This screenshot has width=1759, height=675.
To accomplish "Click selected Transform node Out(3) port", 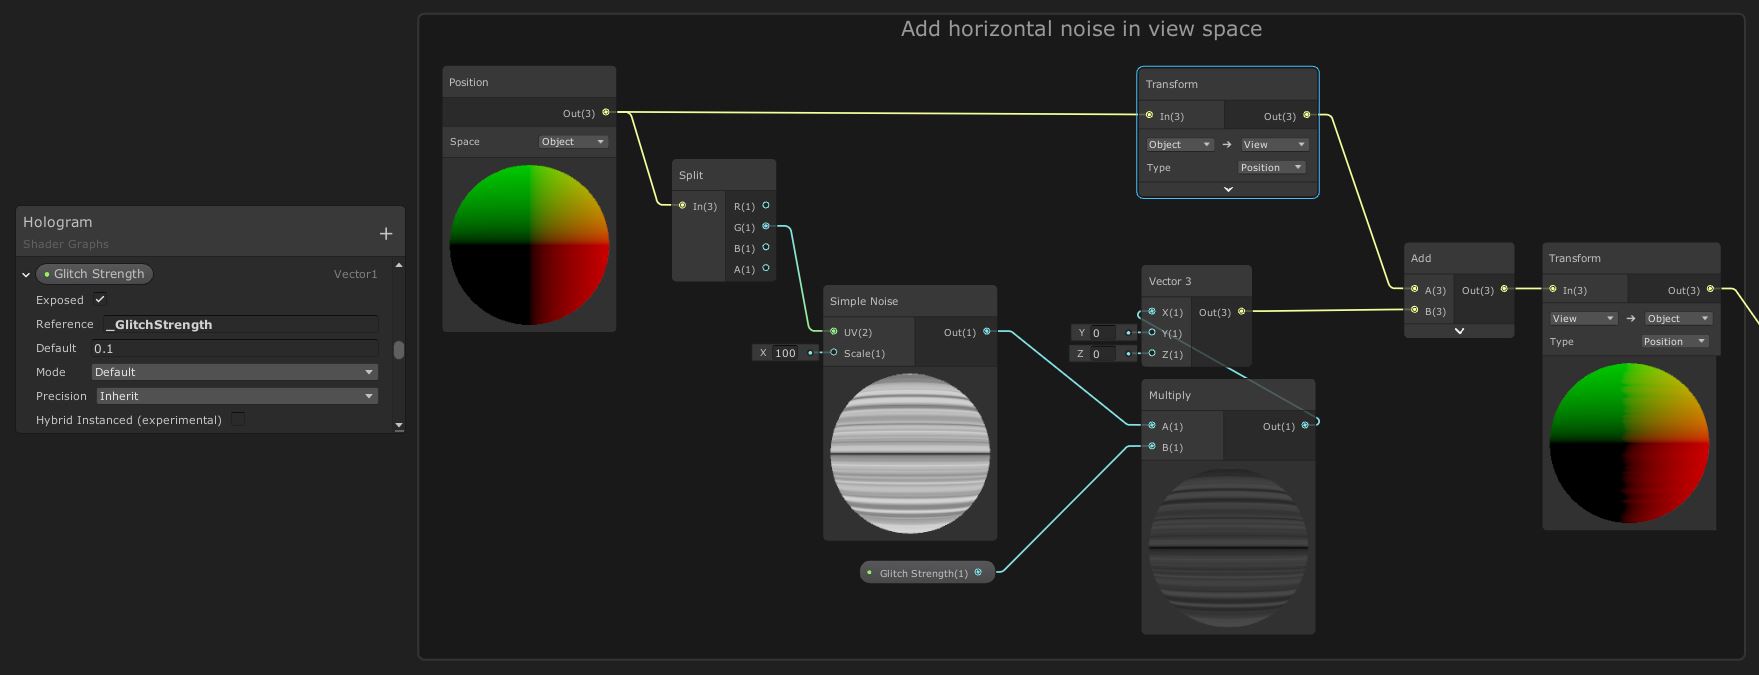I will (1306, 115).
